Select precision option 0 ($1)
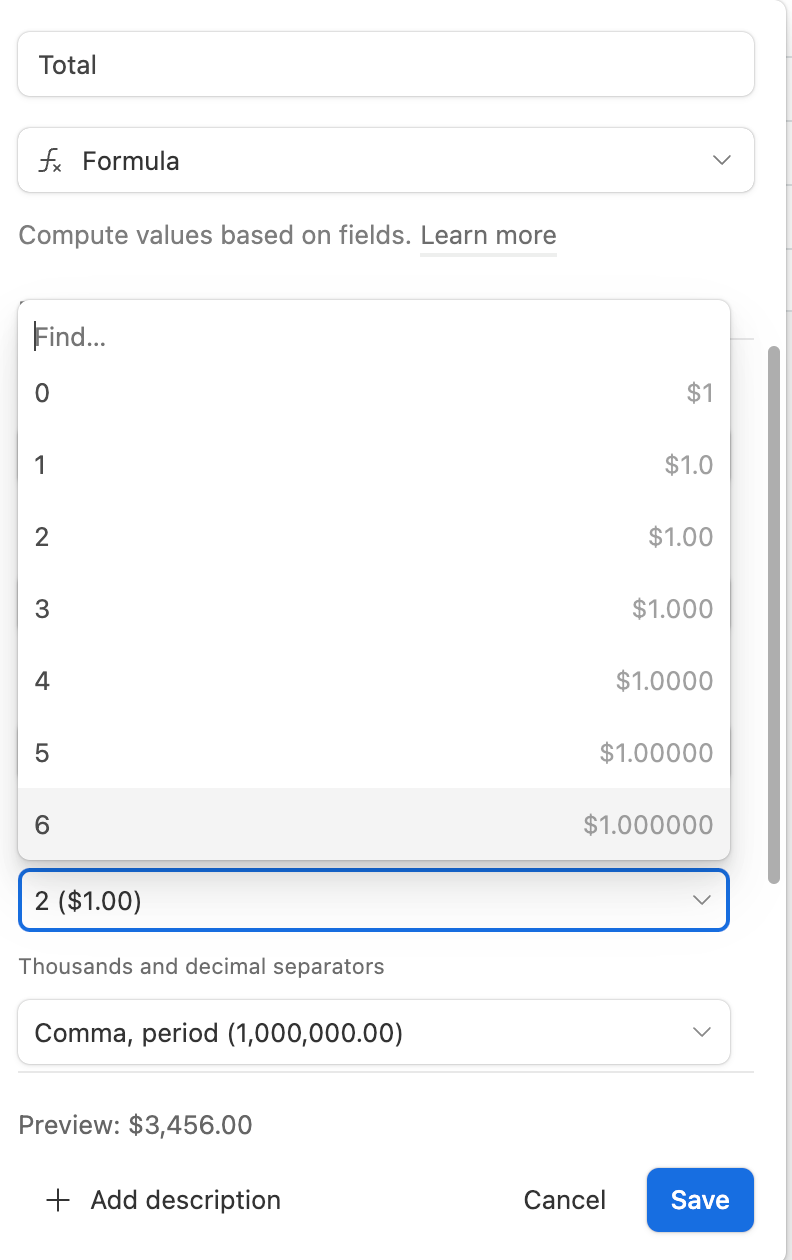The width and height of the screenshot is (792, 1260). click(374, 393)
